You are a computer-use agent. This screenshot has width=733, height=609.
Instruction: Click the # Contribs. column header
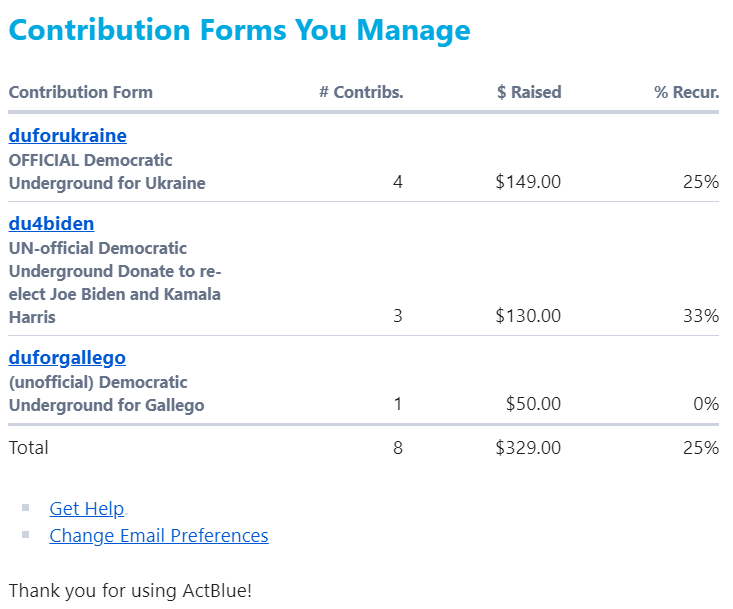(x=361, y=92)
